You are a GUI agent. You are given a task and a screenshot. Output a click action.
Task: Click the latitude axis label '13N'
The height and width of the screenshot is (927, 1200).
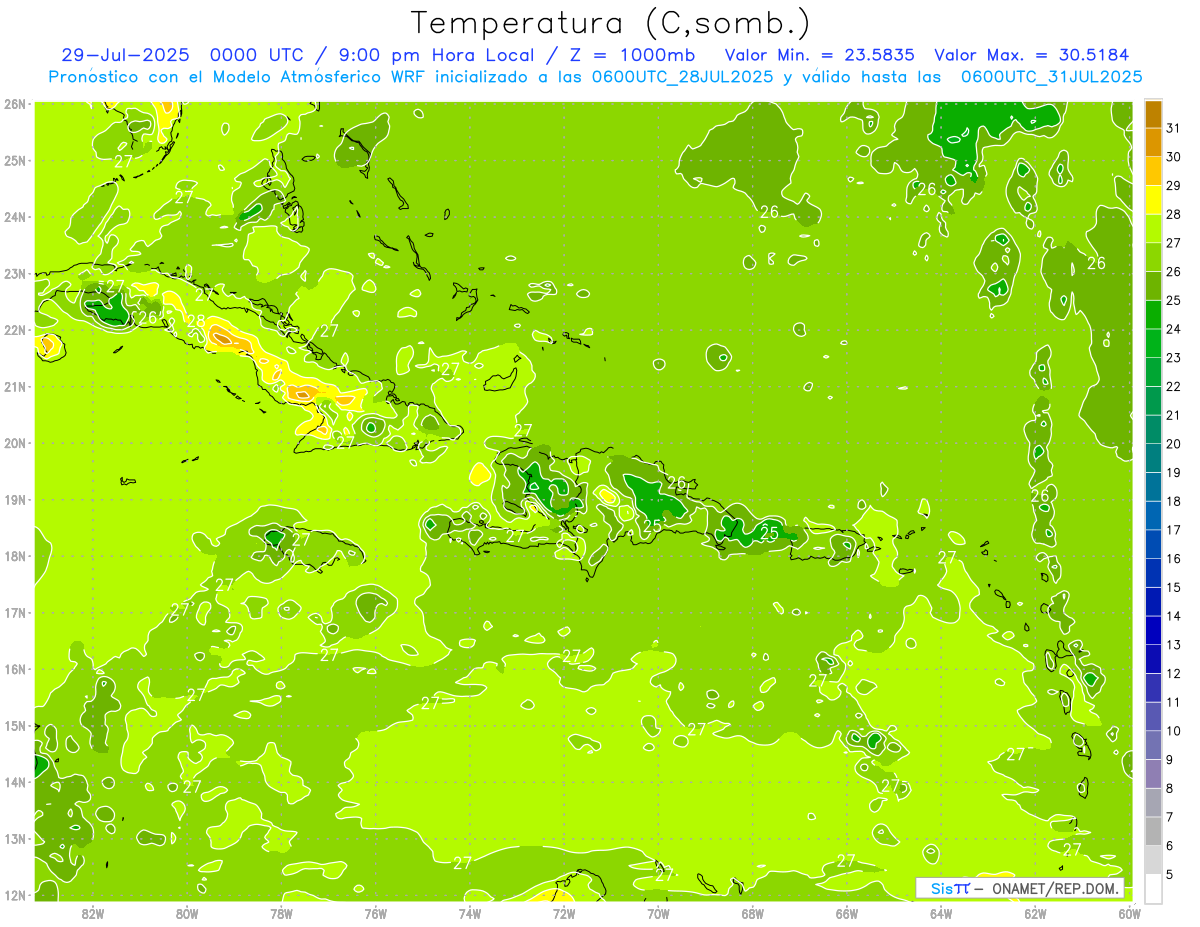[x=14, y=839]
